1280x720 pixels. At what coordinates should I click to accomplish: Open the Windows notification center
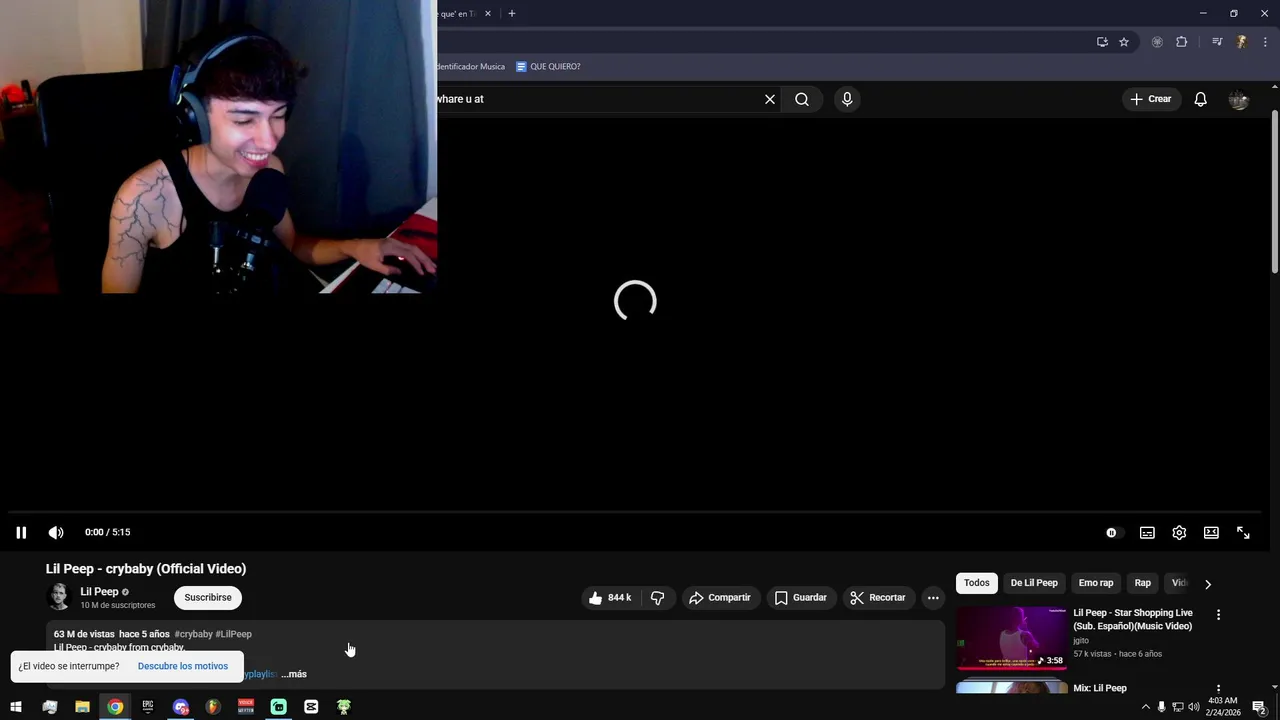(1259, 707)
